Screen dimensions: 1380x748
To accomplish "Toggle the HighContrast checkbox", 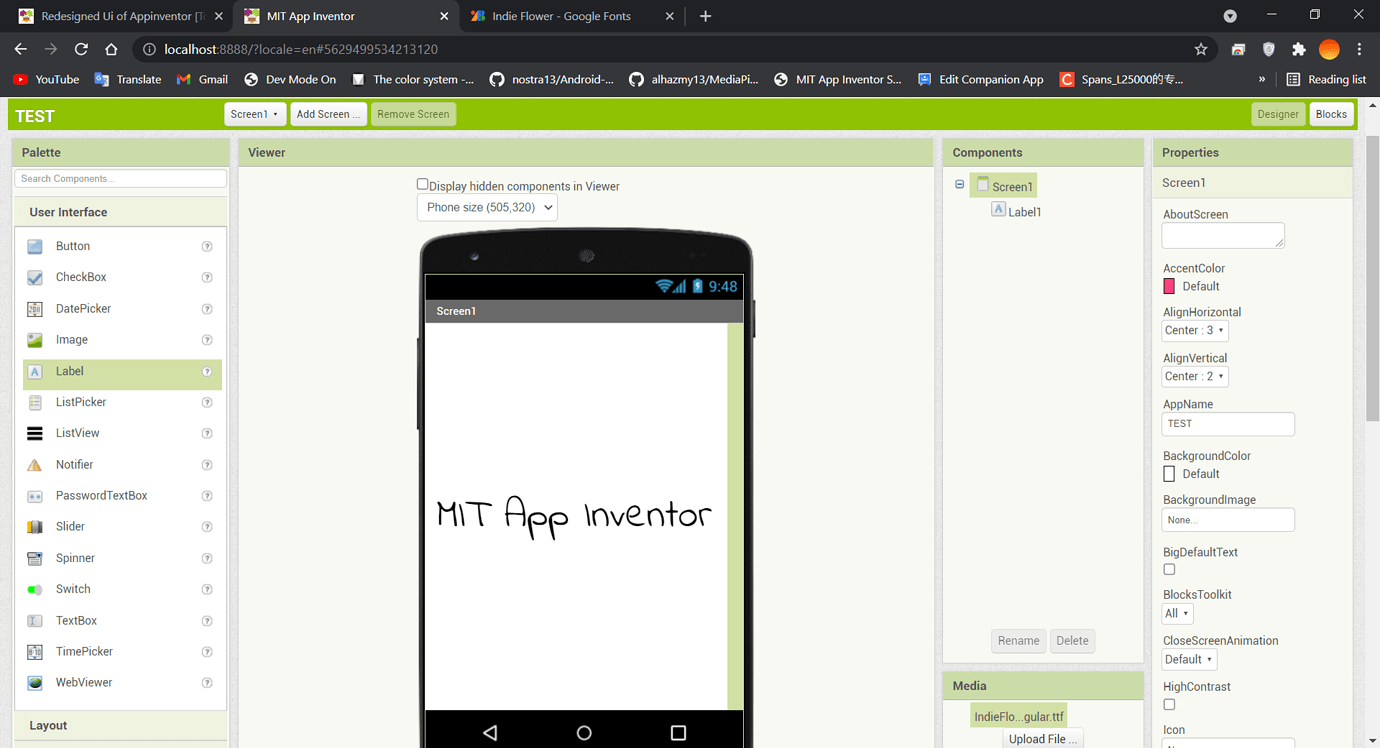I will (1169, 704).
